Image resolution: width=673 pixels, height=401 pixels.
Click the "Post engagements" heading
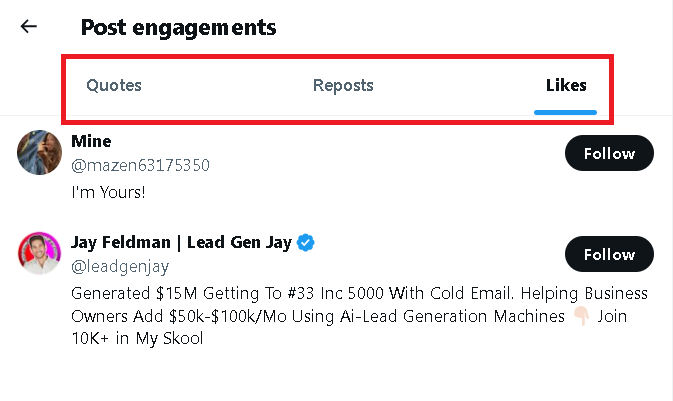click(178, 27)
